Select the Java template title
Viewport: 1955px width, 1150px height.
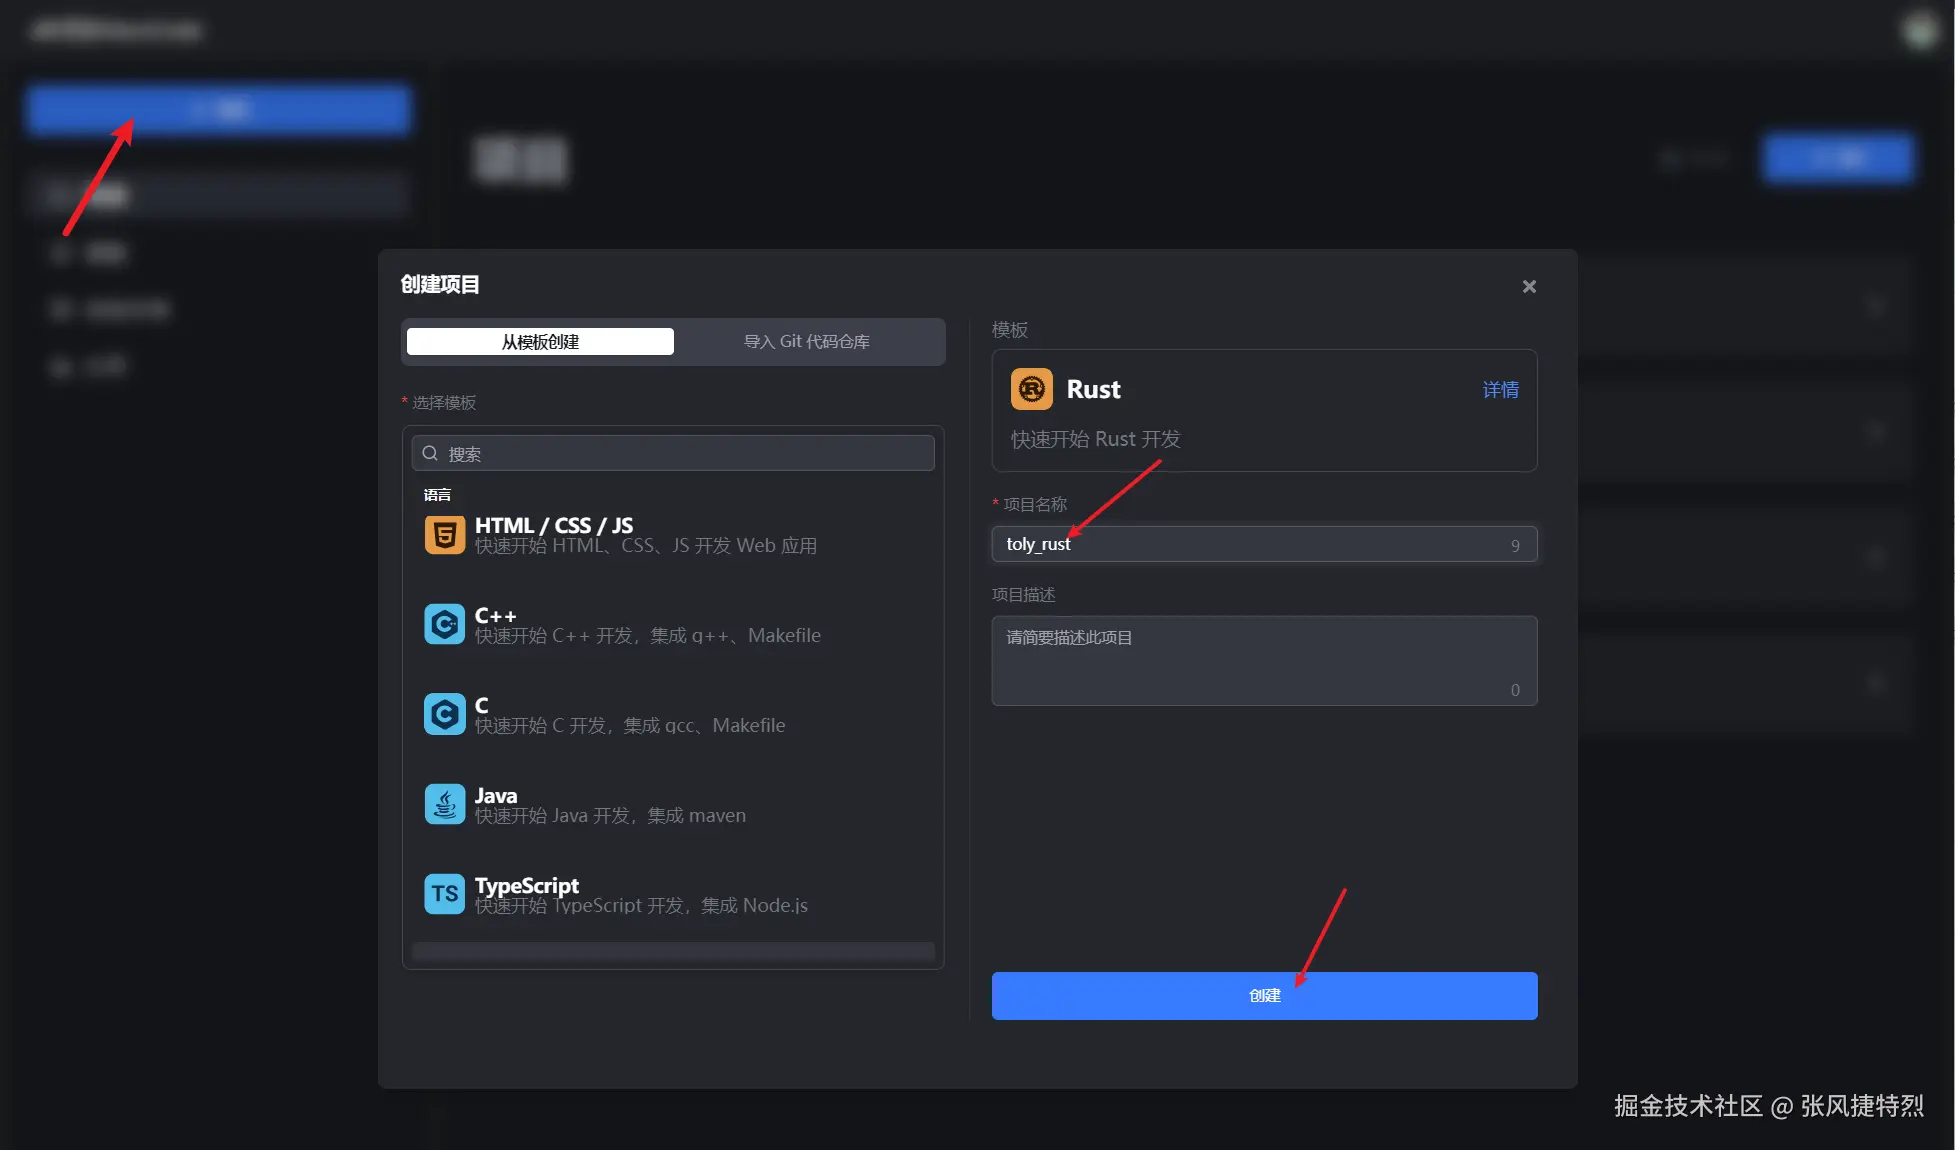(x=496, y=796)
